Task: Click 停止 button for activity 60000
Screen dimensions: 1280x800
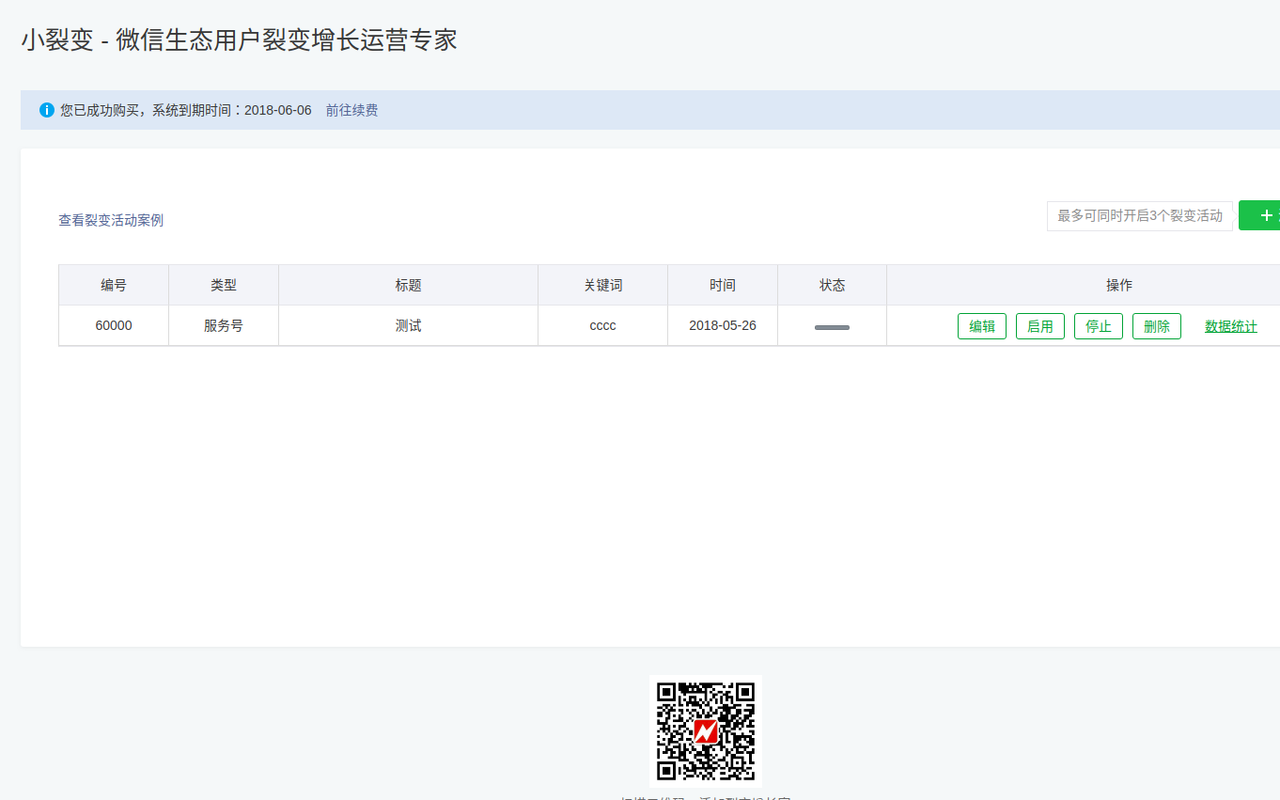Action: [1098, 326]
